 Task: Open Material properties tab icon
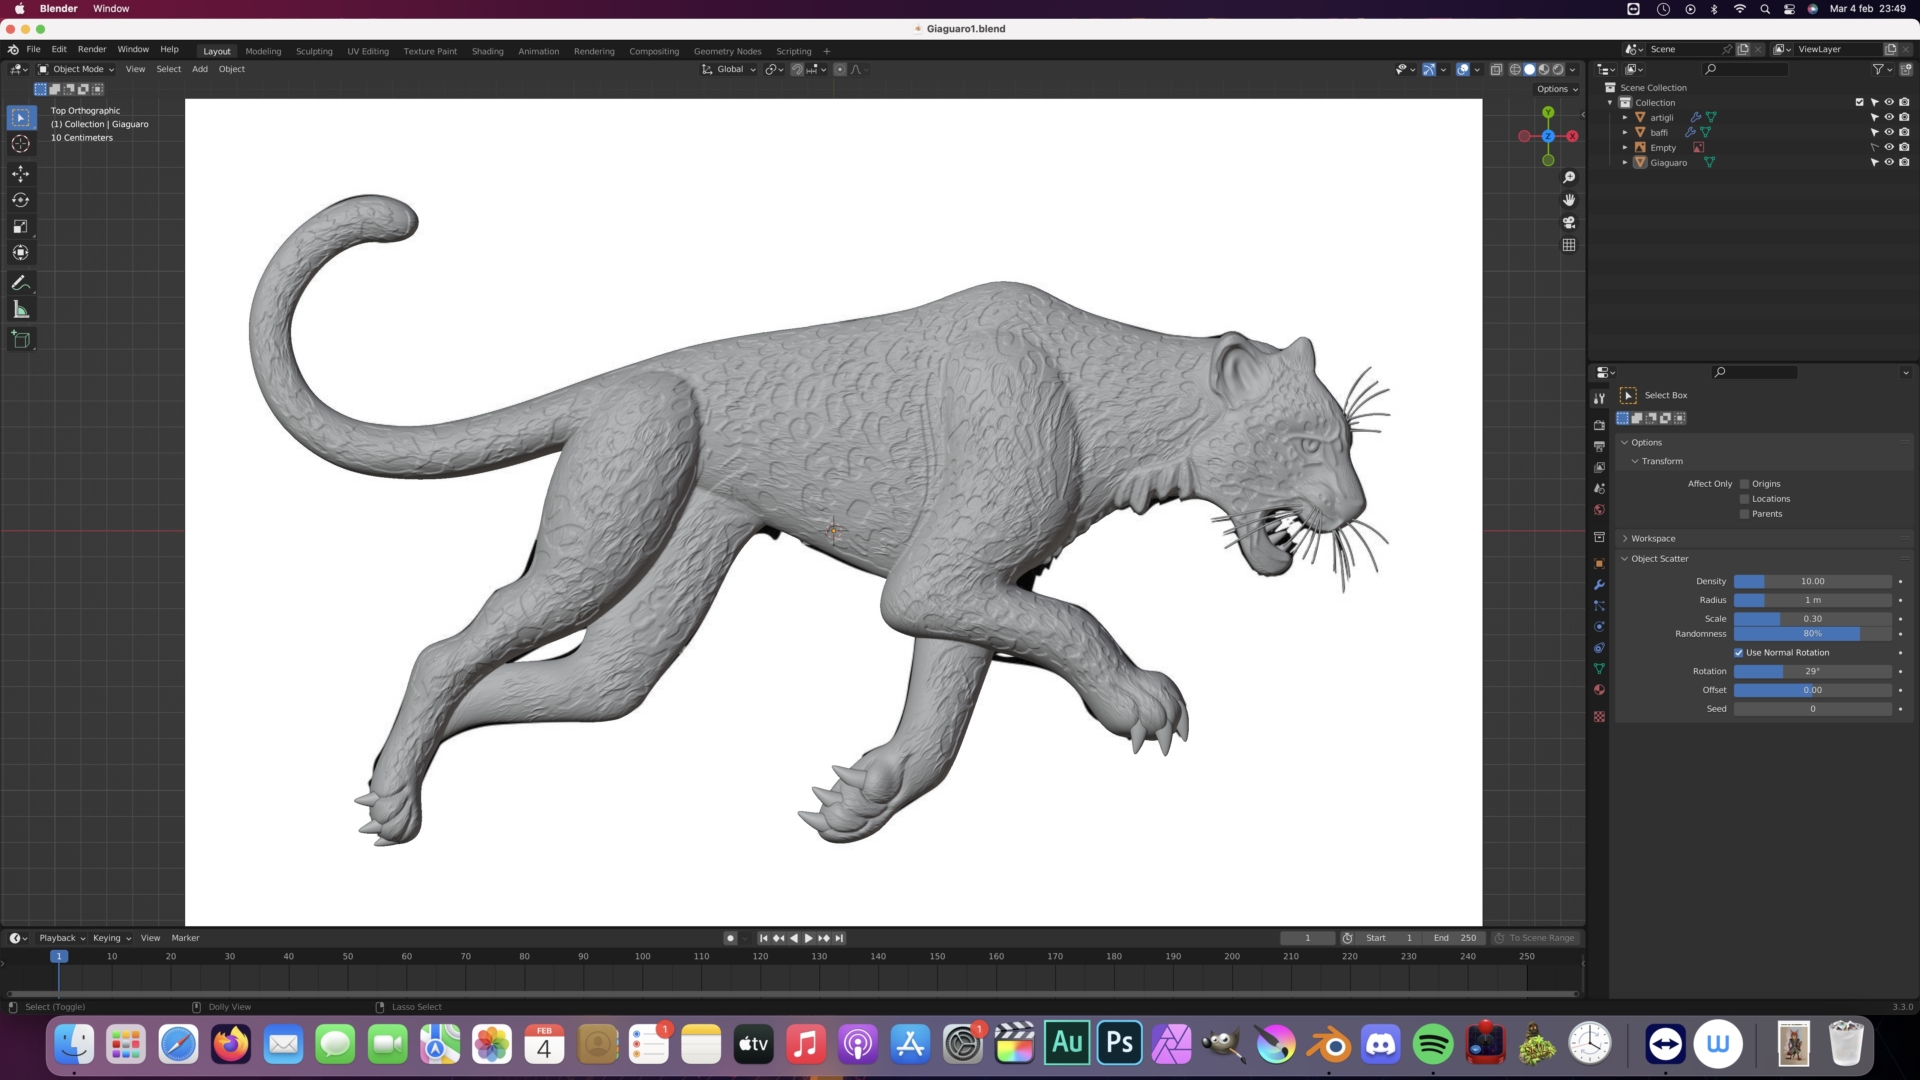1599,690
